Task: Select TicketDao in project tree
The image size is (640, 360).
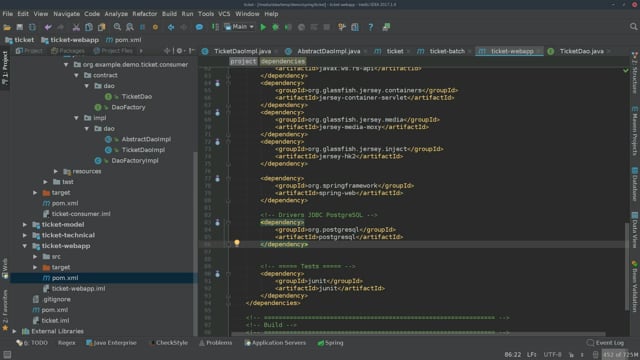Action: [x=136, y=97]
